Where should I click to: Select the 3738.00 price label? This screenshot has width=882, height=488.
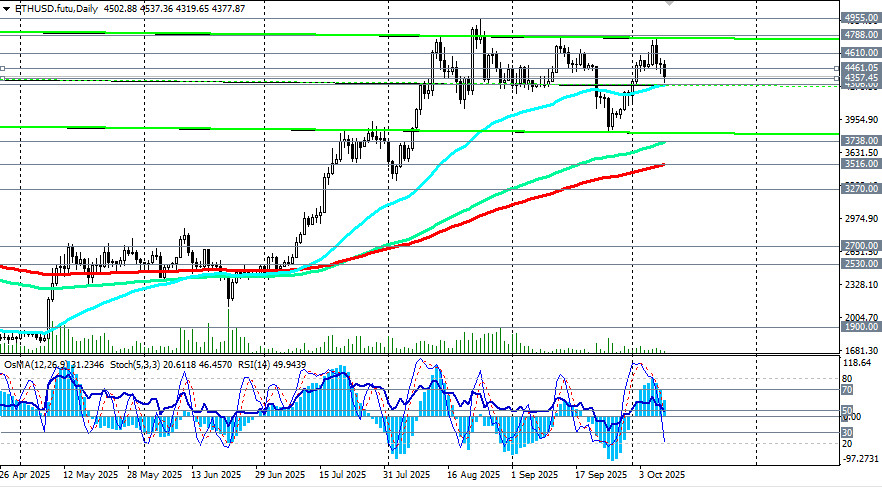click(860, 142)
